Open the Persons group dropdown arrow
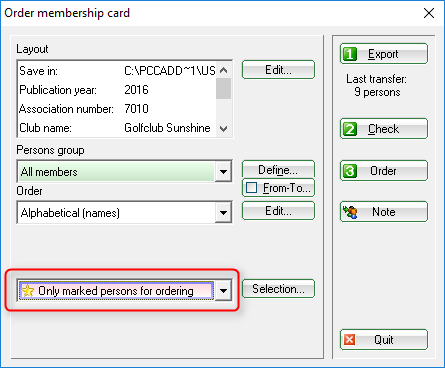445x368 pixels. point(223,172)
